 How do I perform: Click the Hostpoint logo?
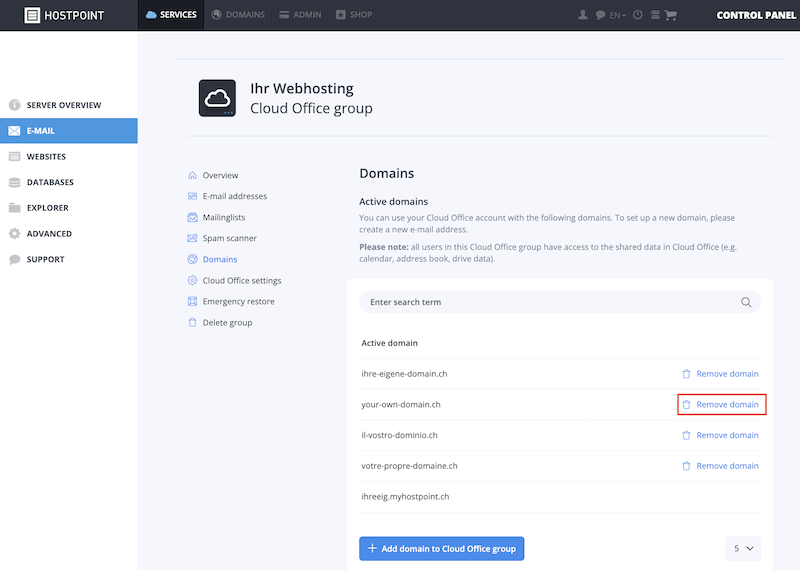pyautogui.click(x=64, y=15)
